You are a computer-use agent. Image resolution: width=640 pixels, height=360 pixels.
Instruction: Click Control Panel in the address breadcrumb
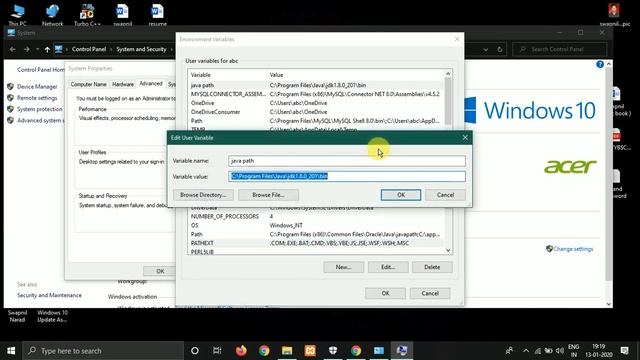(x=89, y=49)
